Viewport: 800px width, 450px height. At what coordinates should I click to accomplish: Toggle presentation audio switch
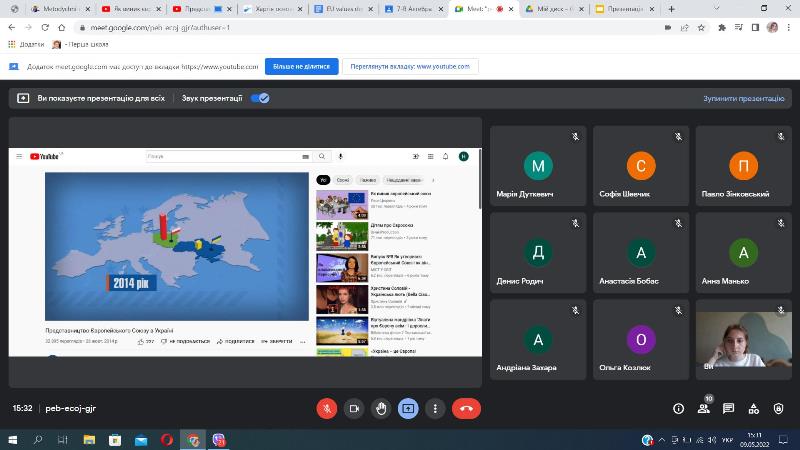[260, 98]
